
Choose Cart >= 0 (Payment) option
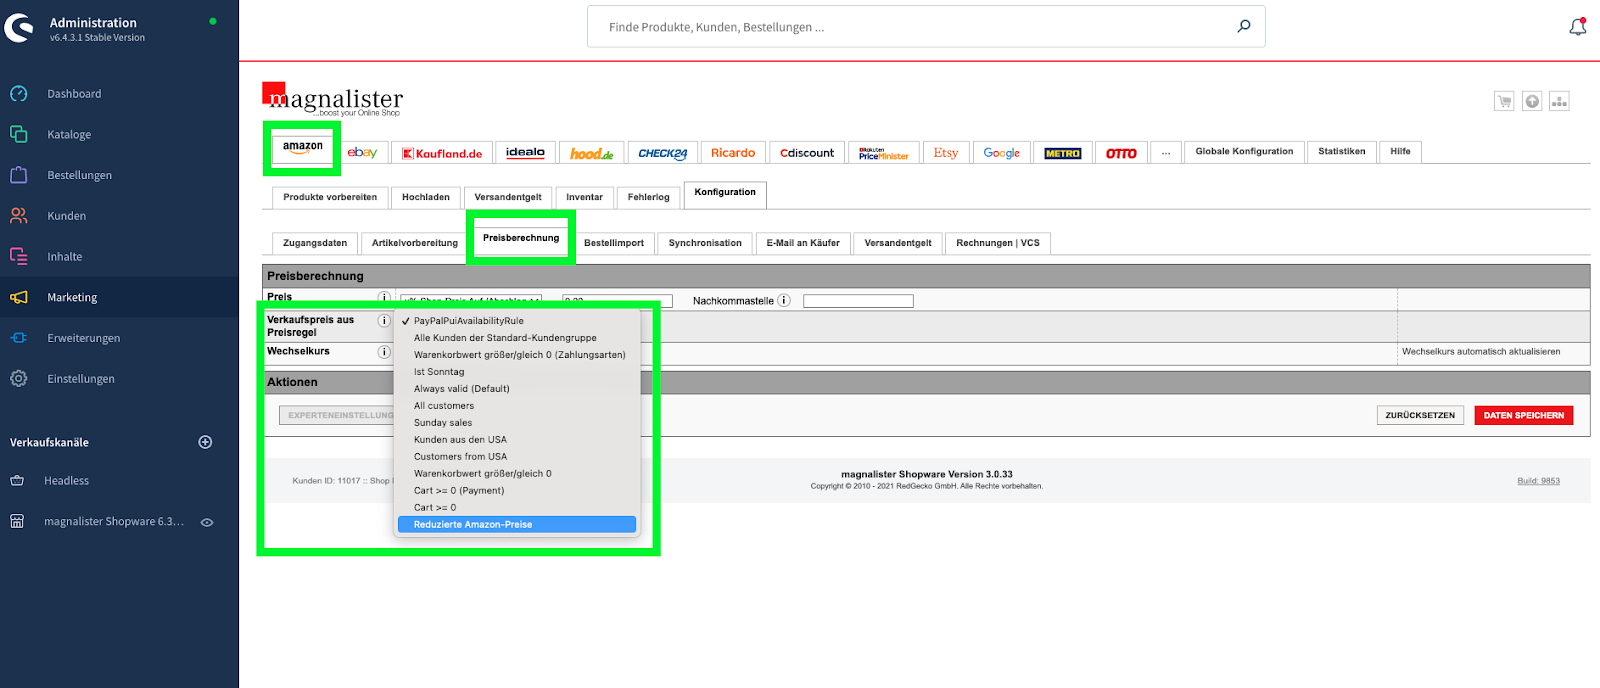coord(517,491)
